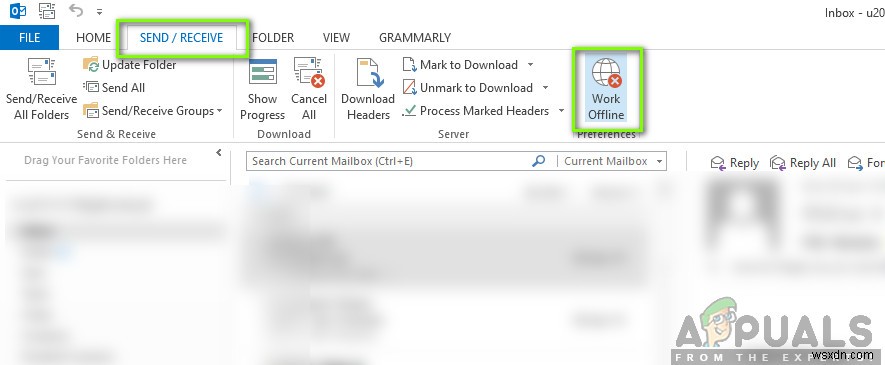Switch to the FOLDER tab
Image resolution: width=885 pixels, height=365 pixels.
pos(273,38)
